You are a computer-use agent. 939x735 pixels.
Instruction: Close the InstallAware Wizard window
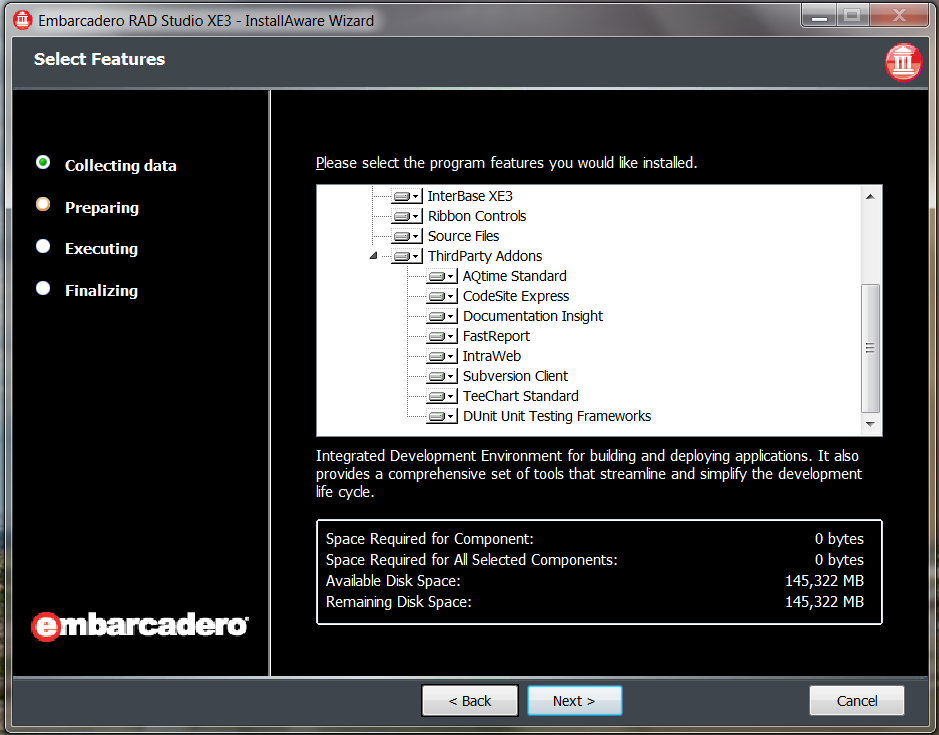899,16
